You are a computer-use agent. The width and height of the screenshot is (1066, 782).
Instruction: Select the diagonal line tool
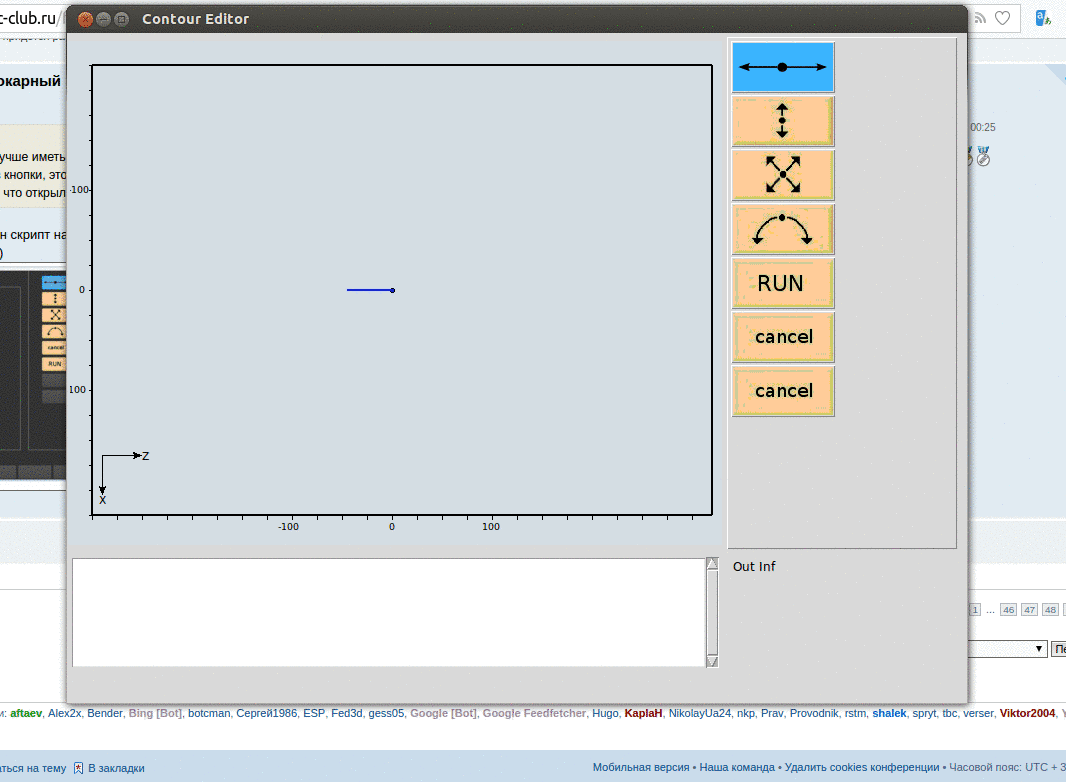[x=783, y=175]
